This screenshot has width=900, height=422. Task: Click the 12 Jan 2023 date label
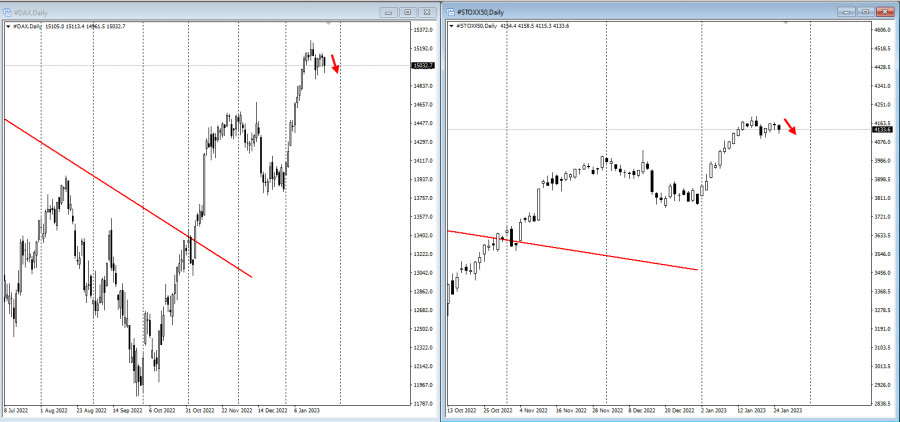(x=751, y=411)
